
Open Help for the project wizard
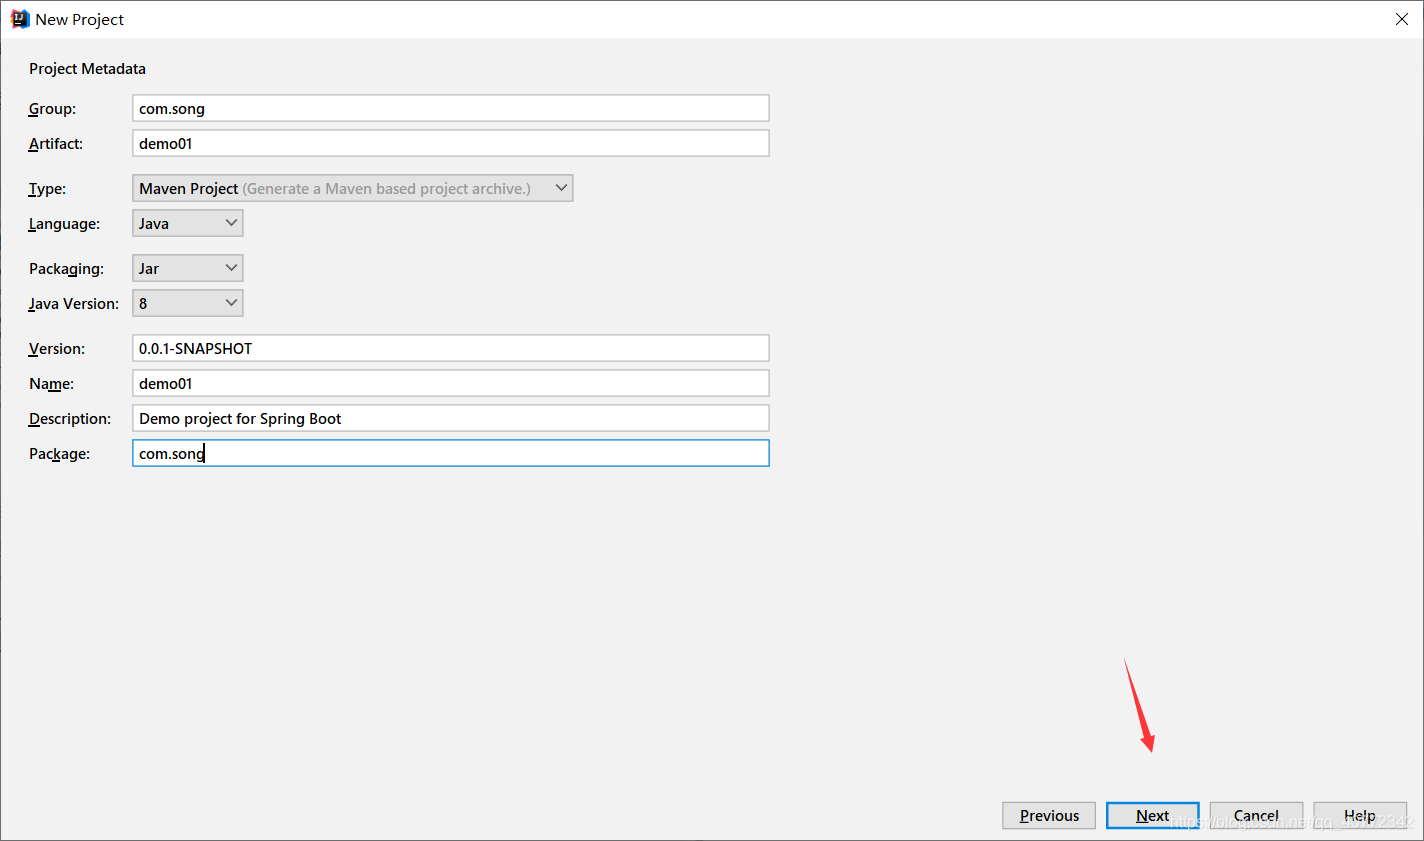[x=1360, y=815]
